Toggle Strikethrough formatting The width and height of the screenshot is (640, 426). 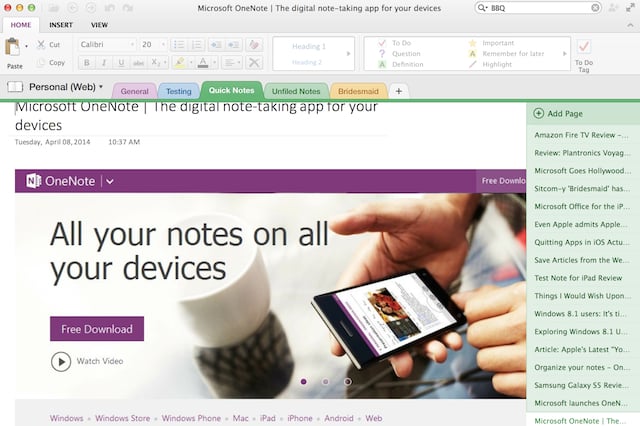(x=138, y=62)
